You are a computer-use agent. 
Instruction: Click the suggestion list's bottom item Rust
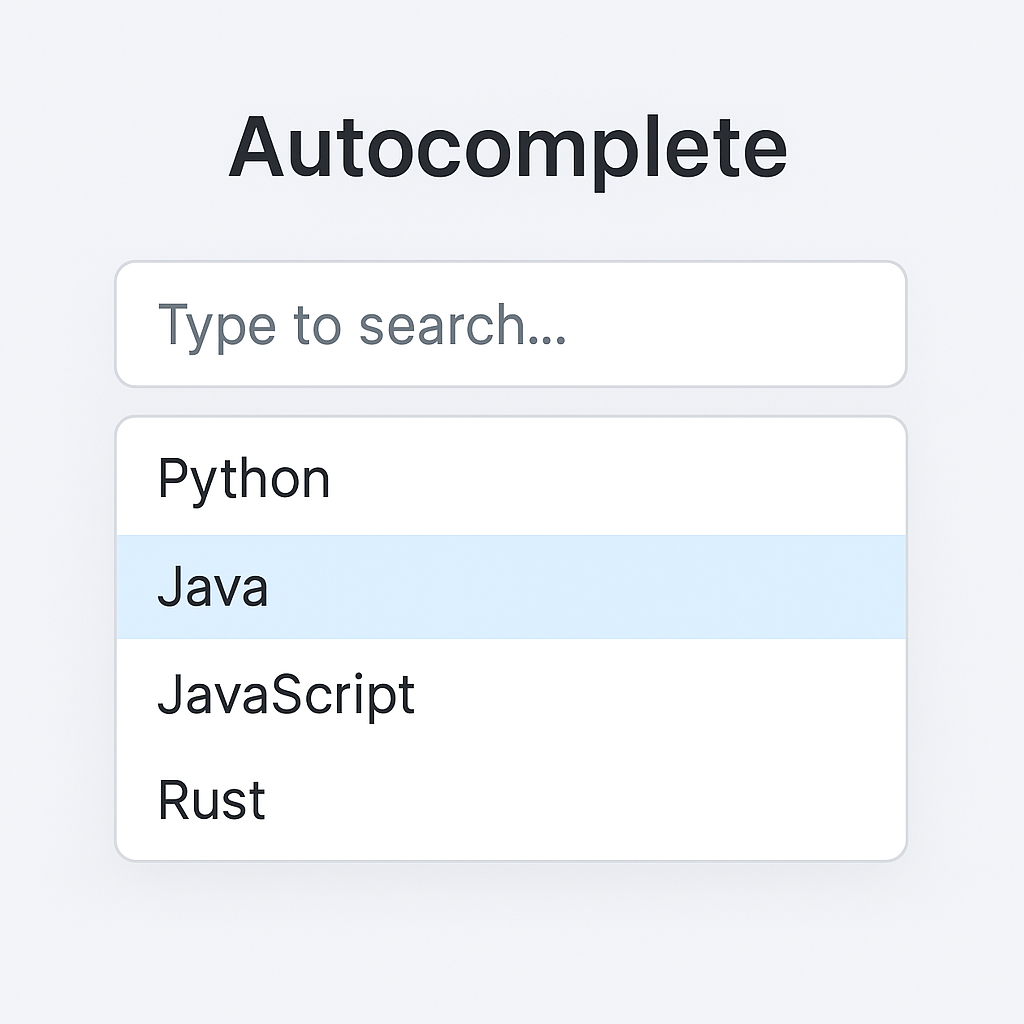pyautogui.click(x=210, y=800)
